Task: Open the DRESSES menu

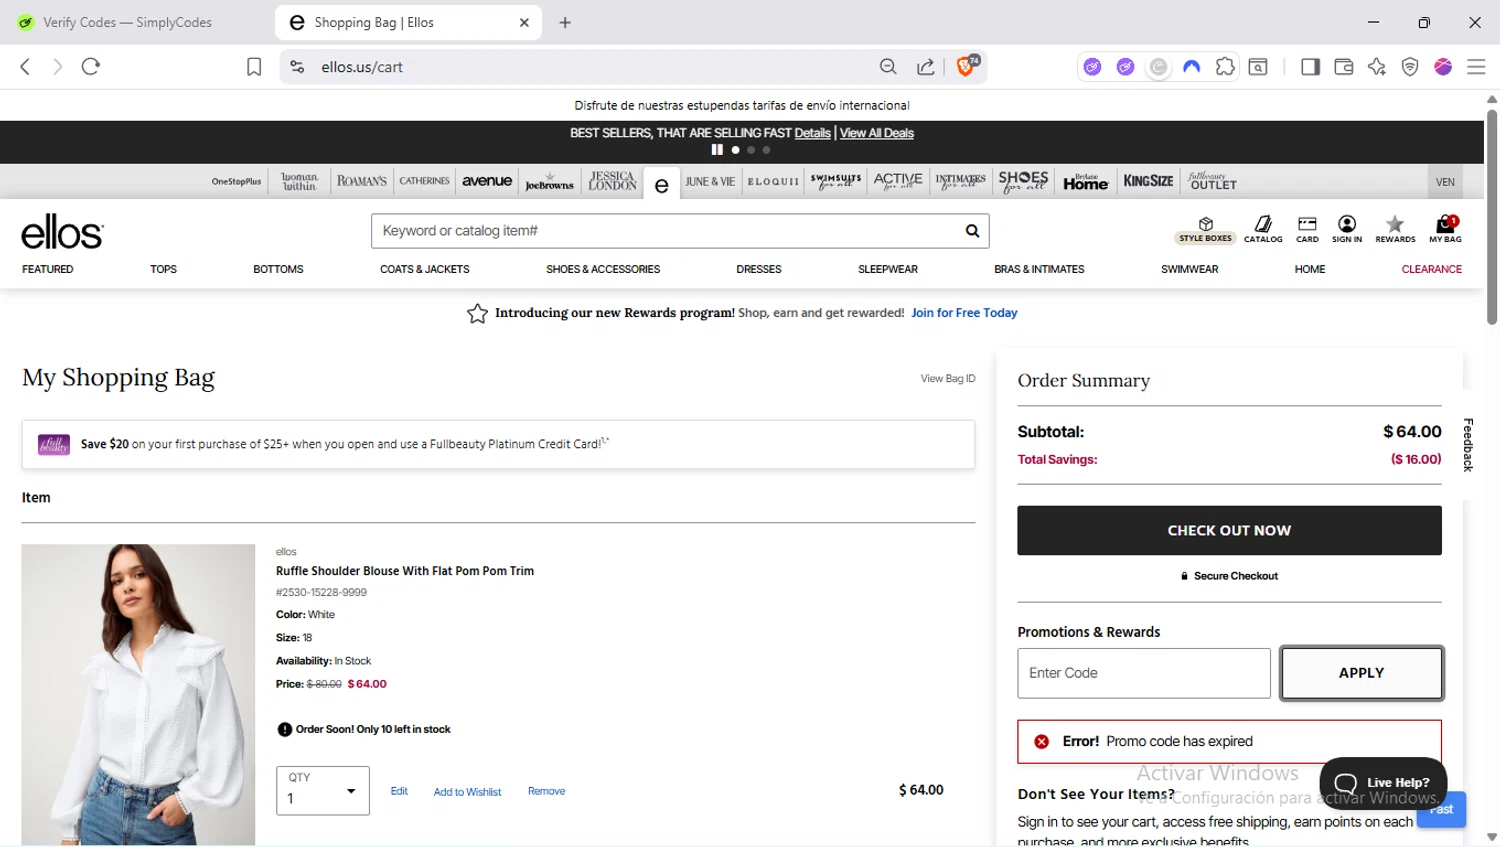Action: coord(759,269)
